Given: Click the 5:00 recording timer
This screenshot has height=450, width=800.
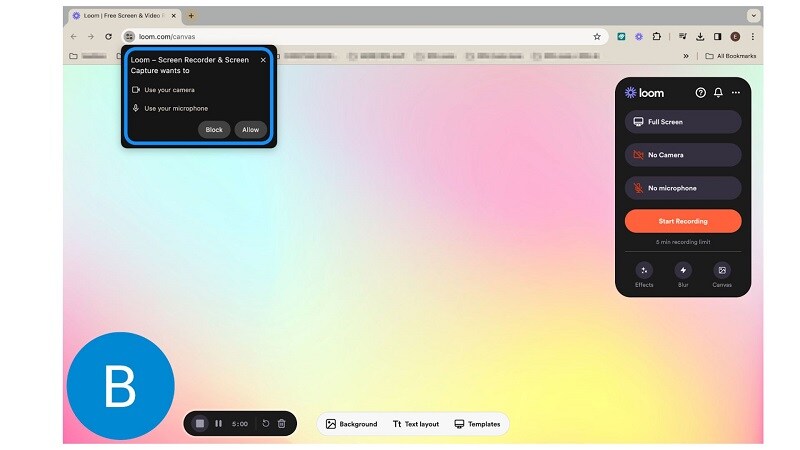Looking at the screenshot, I should click(x=240, y=424).
